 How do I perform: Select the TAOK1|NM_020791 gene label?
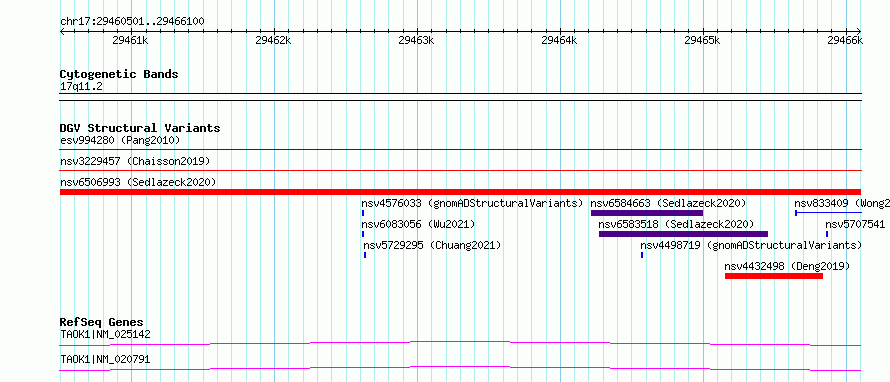tap(105, 359)
